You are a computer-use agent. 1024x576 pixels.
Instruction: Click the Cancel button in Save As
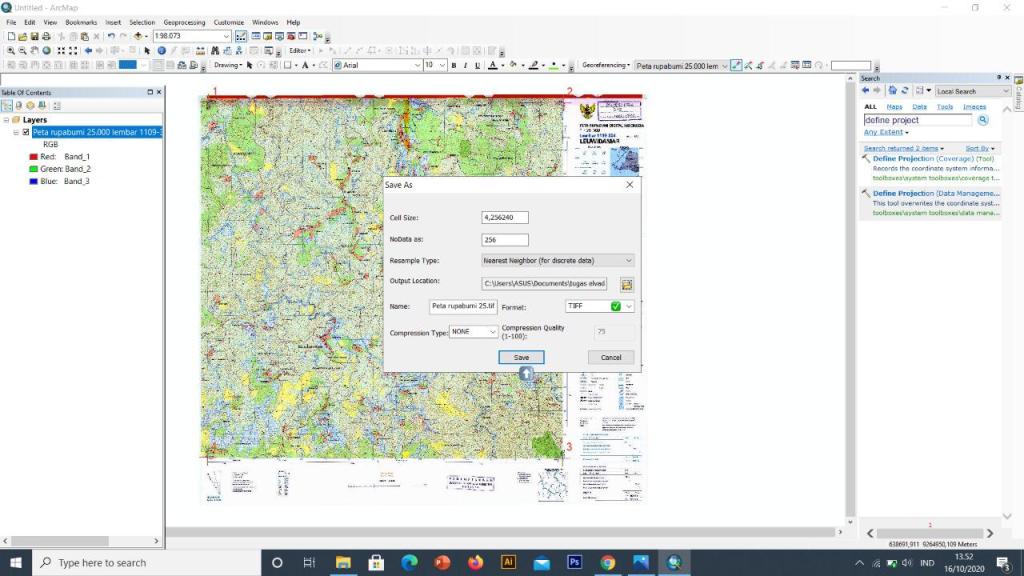click(611, 357)
